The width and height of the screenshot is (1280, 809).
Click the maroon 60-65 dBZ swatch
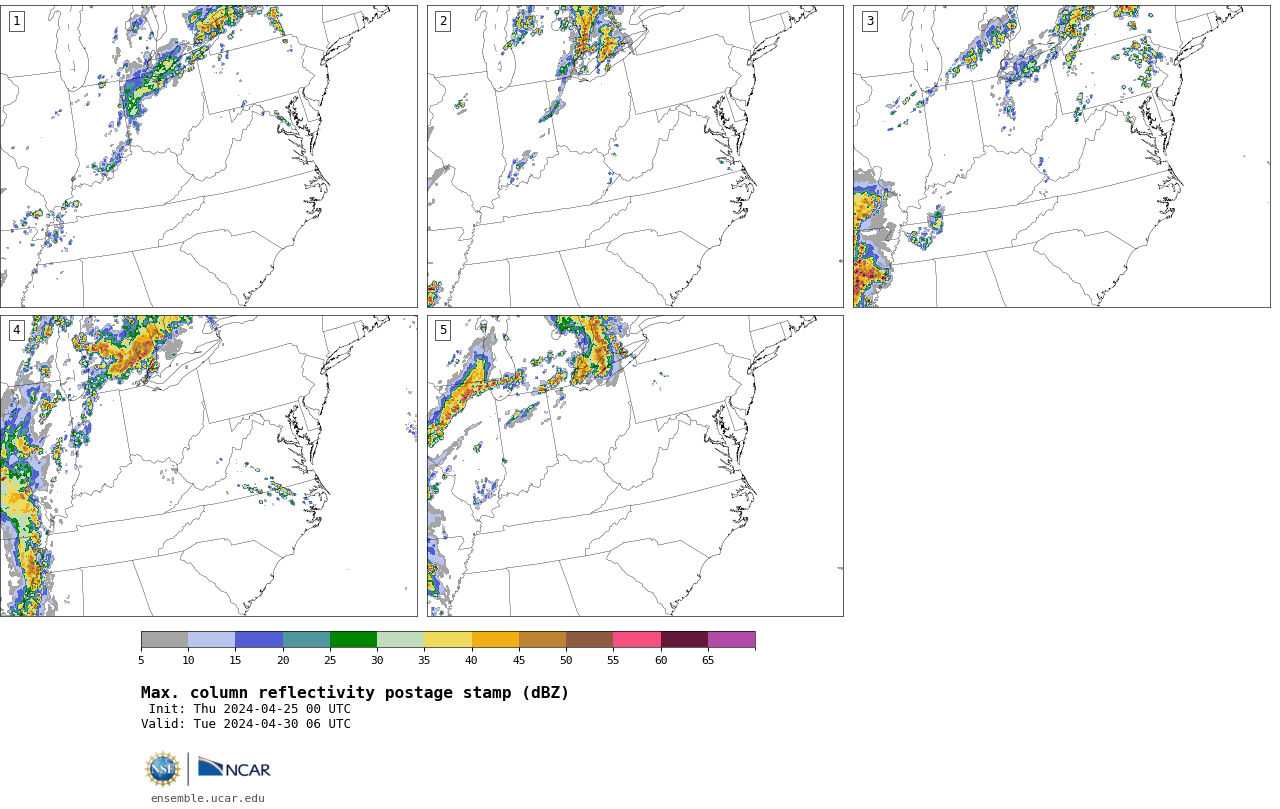click(684, 640)
